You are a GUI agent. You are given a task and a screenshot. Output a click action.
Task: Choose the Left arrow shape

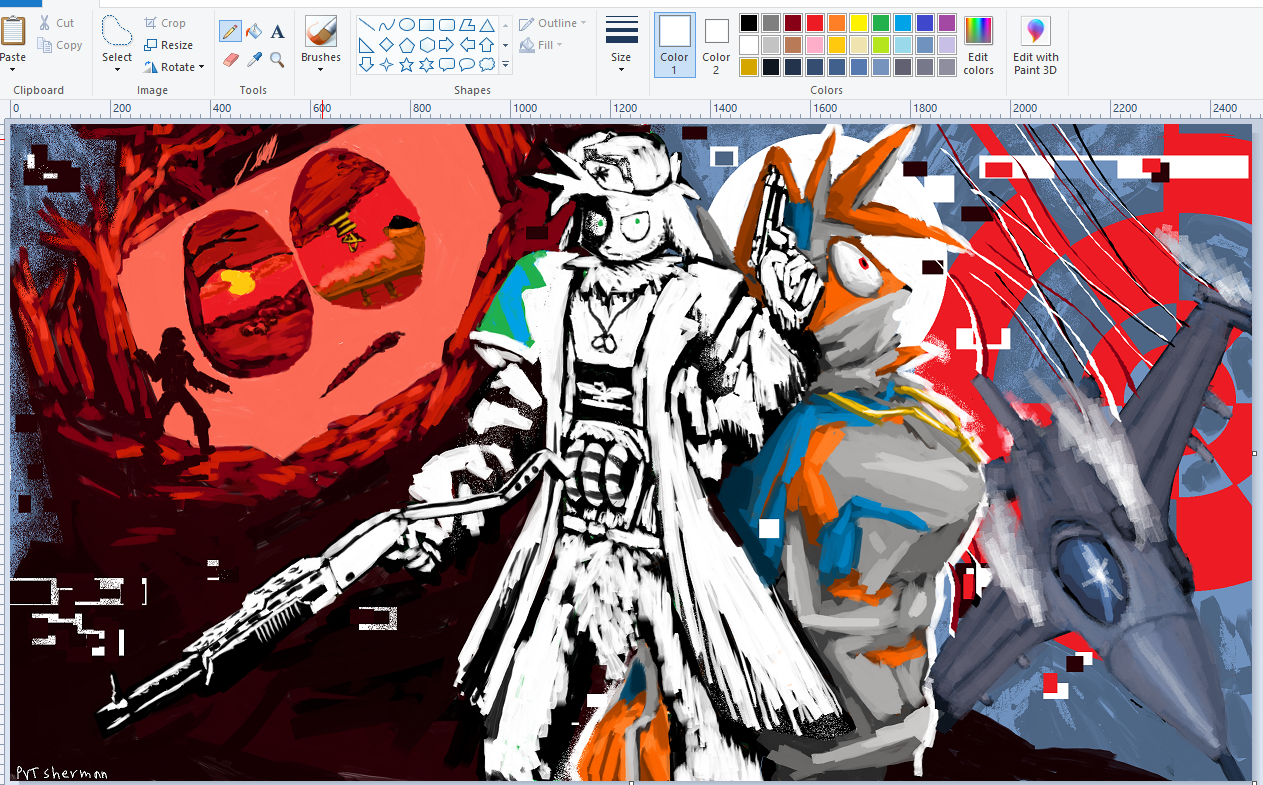pos(467,45)
